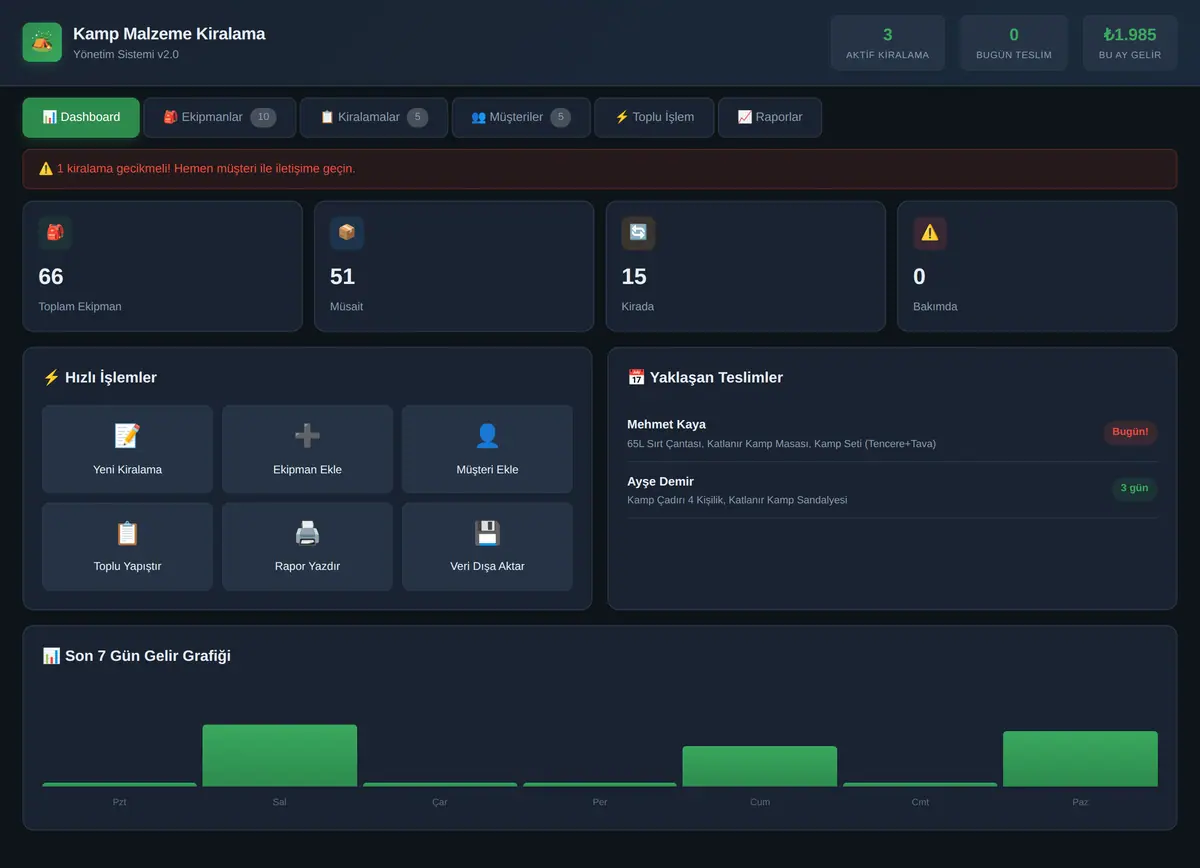Open the Kiralamalar tab
The image size is (1200, 868).
(374, 117)
